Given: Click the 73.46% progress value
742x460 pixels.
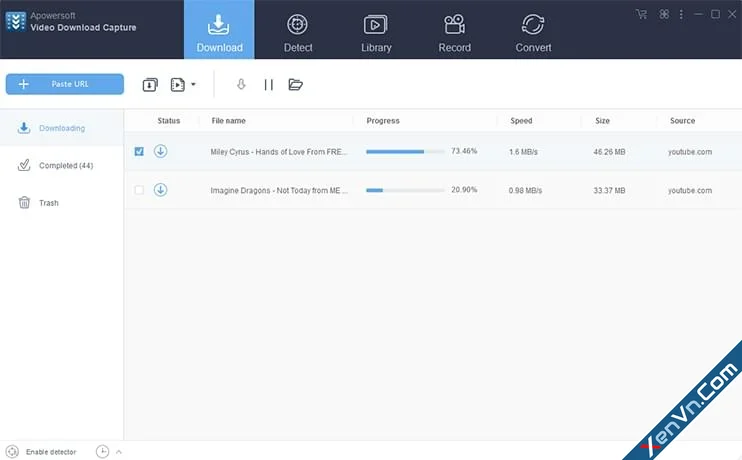Looking at the screenshot, I should [x=464, y=151].
